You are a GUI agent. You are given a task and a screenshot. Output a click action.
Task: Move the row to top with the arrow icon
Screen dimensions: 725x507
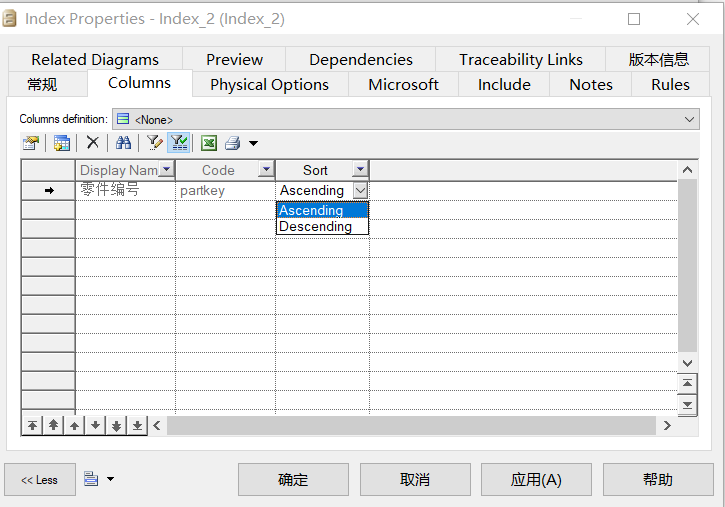point(32,425)
